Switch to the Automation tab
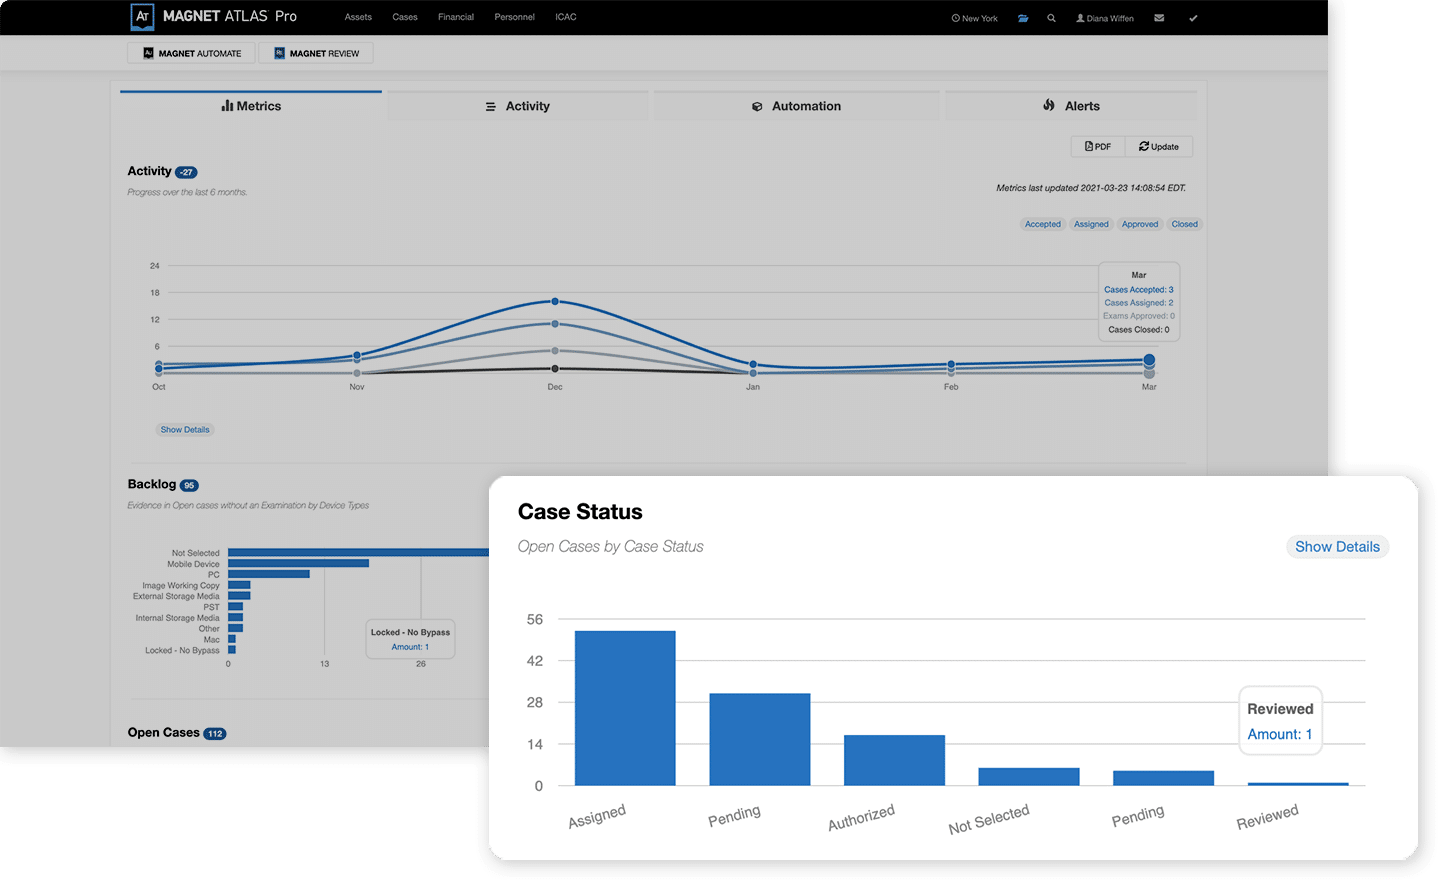The height and width of the screenshot is (880, 1438). 796,106
